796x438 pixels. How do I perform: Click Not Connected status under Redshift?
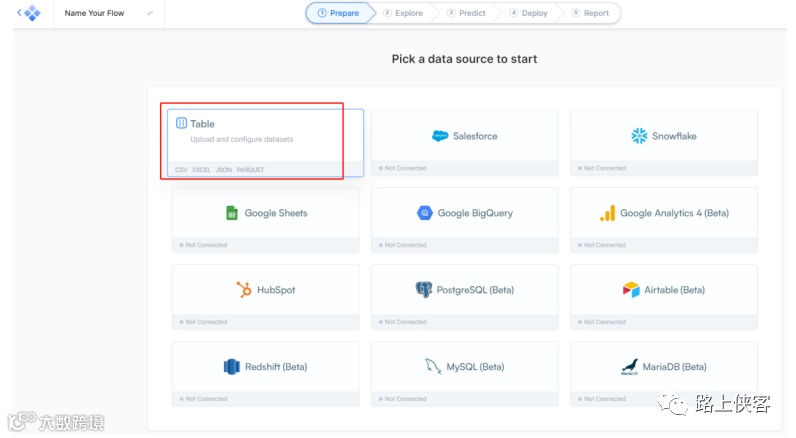pos(203,399)
